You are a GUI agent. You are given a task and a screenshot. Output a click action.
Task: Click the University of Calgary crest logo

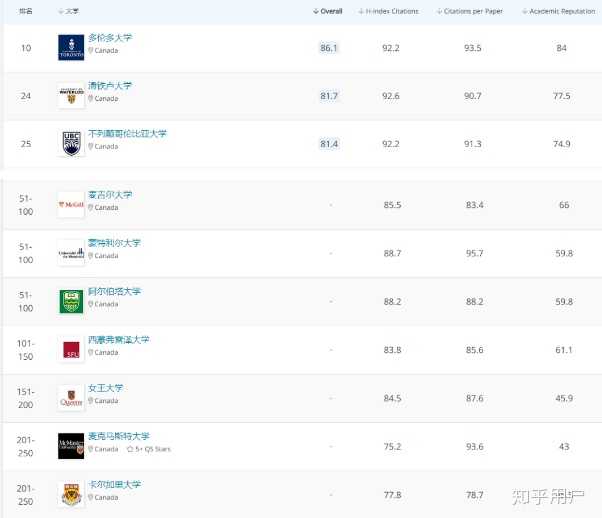pyautogui.click(x=71, y=494)
